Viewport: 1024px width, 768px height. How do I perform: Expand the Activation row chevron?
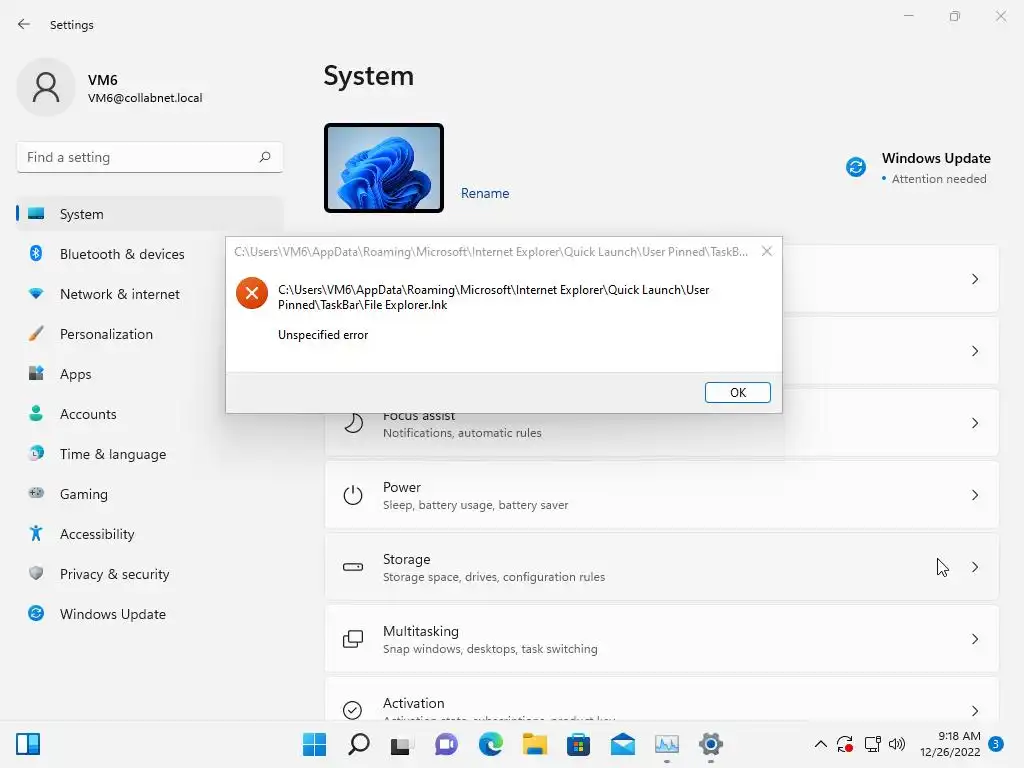pos(974,711)
